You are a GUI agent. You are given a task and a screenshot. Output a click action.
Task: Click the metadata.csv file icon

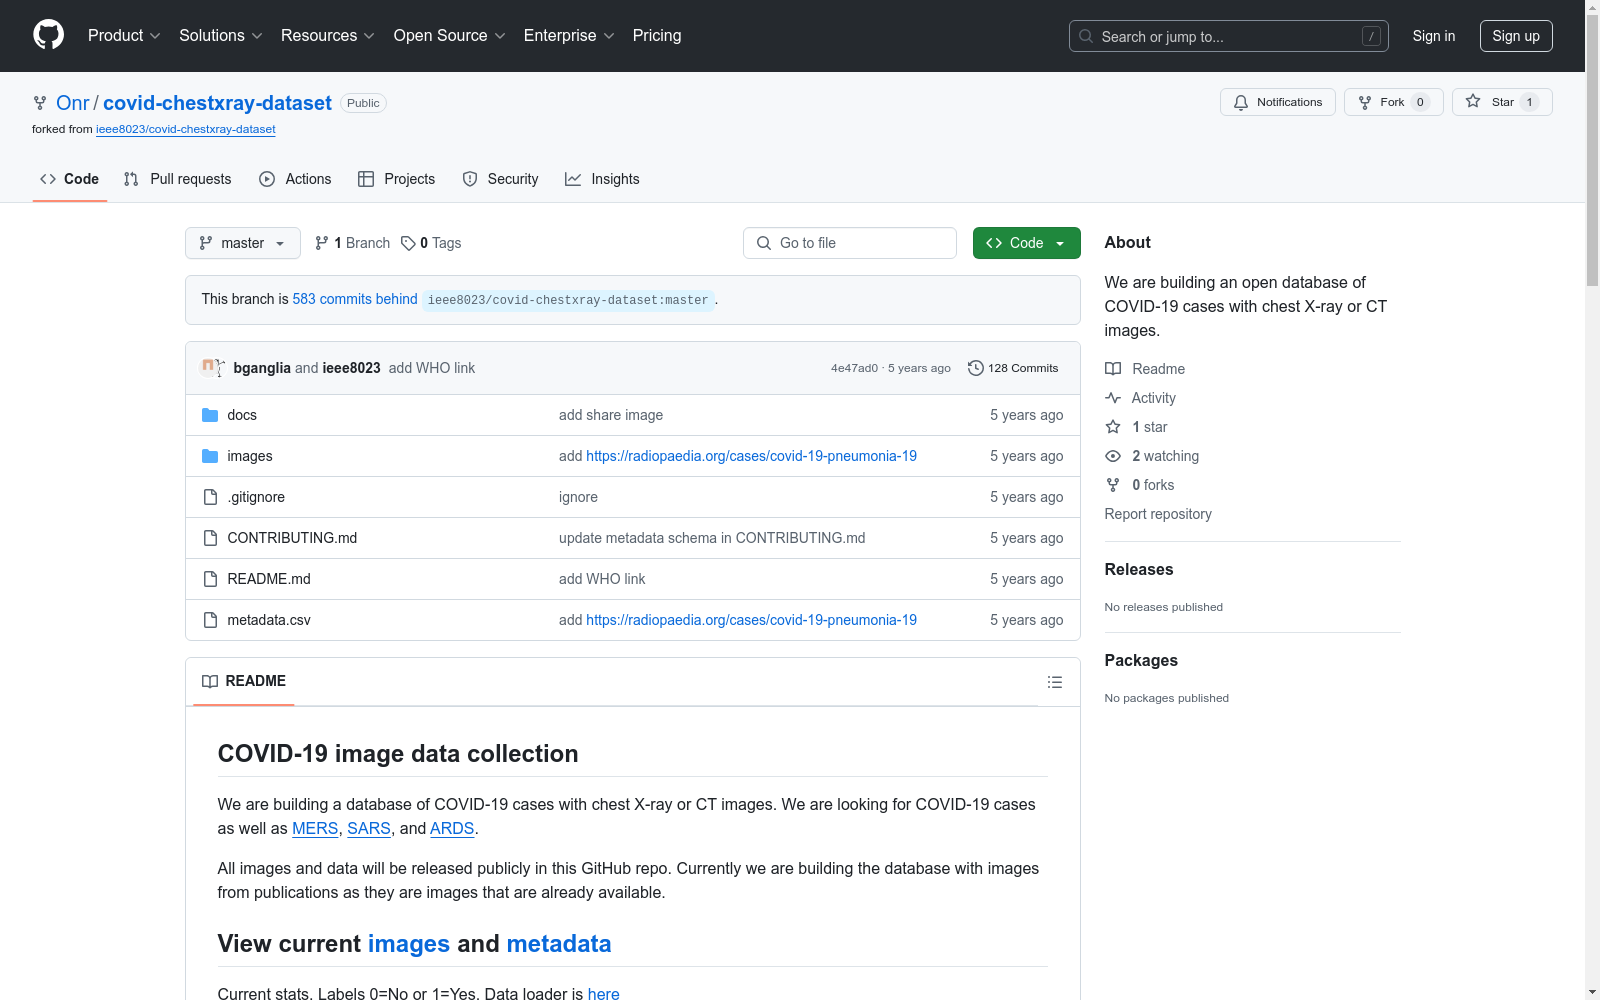[210, 620]
